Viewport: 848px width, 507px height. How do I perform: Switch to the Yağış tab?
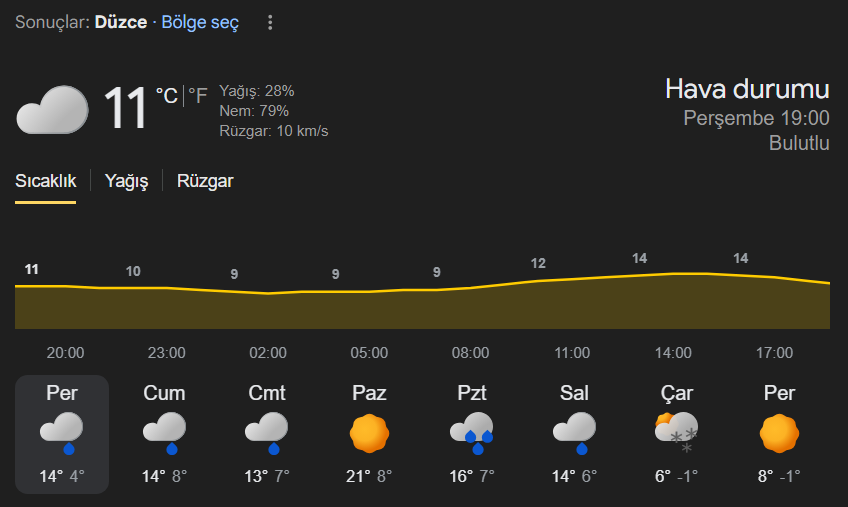tap(127, 181)
